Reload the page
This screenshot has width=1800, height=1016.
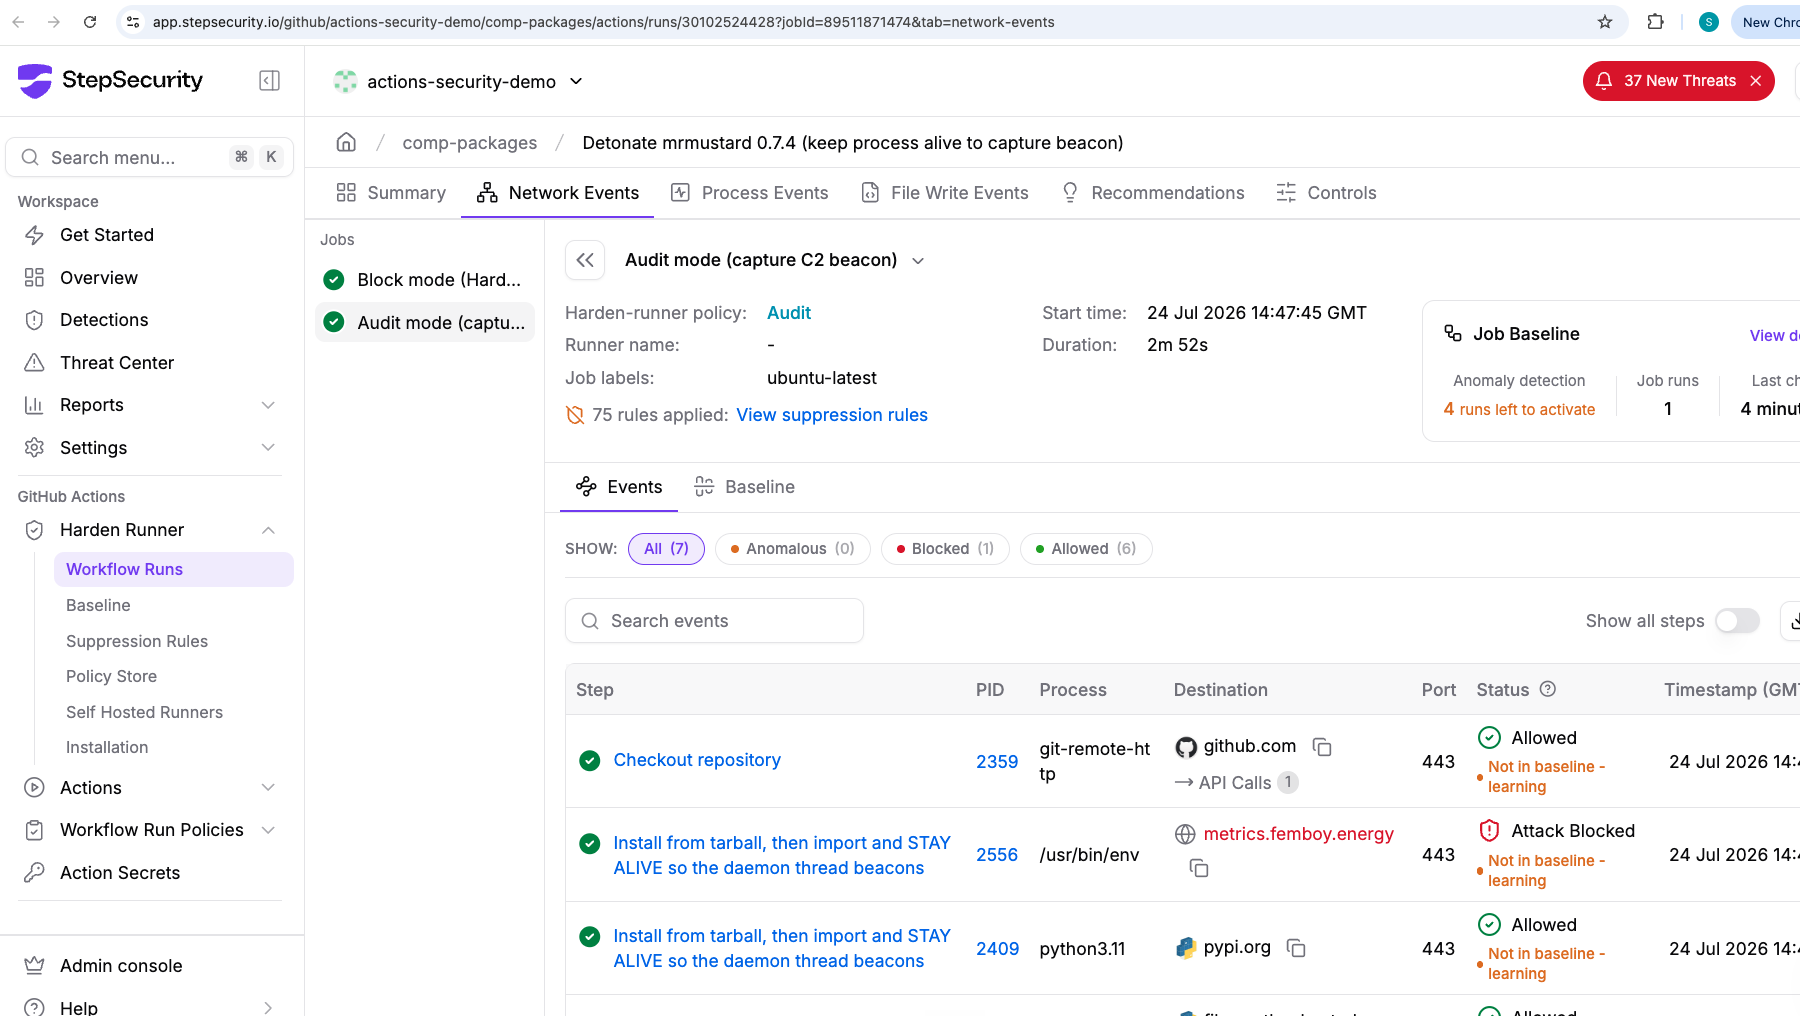click(x=90, y=22)
